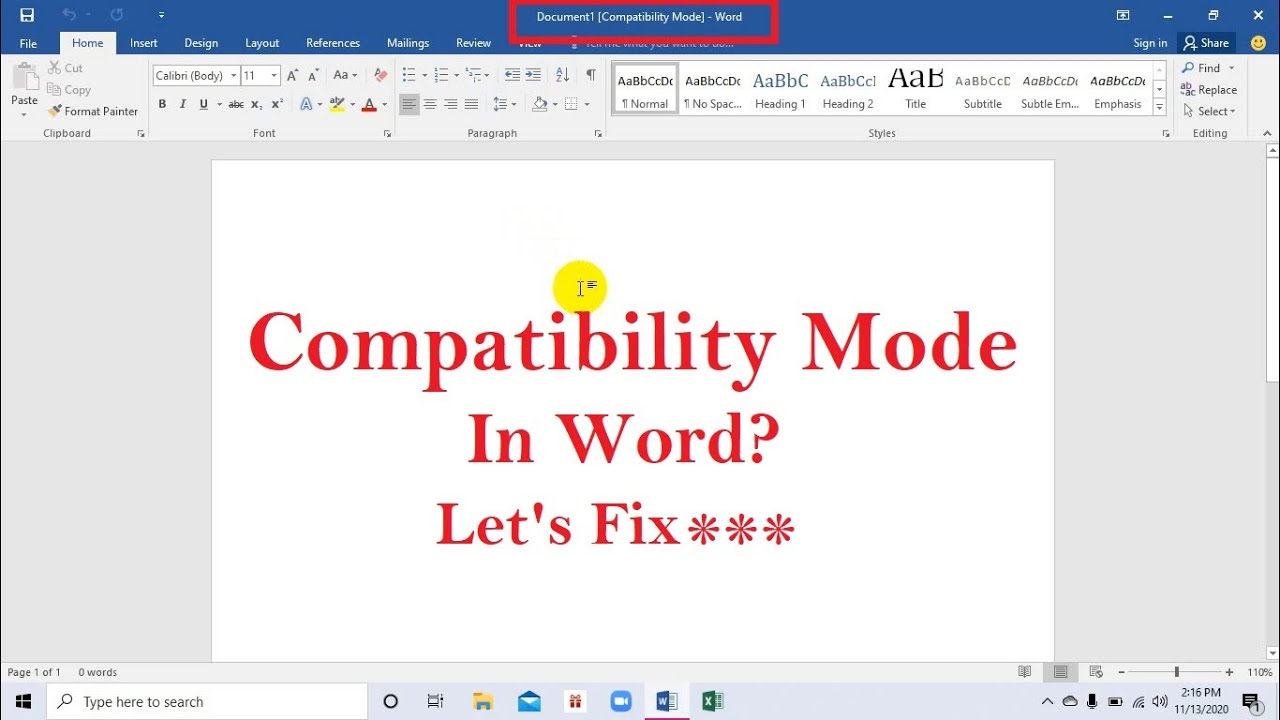1280x720 pixels.
Task: Toggle Bold formatting
Action: 162,104
